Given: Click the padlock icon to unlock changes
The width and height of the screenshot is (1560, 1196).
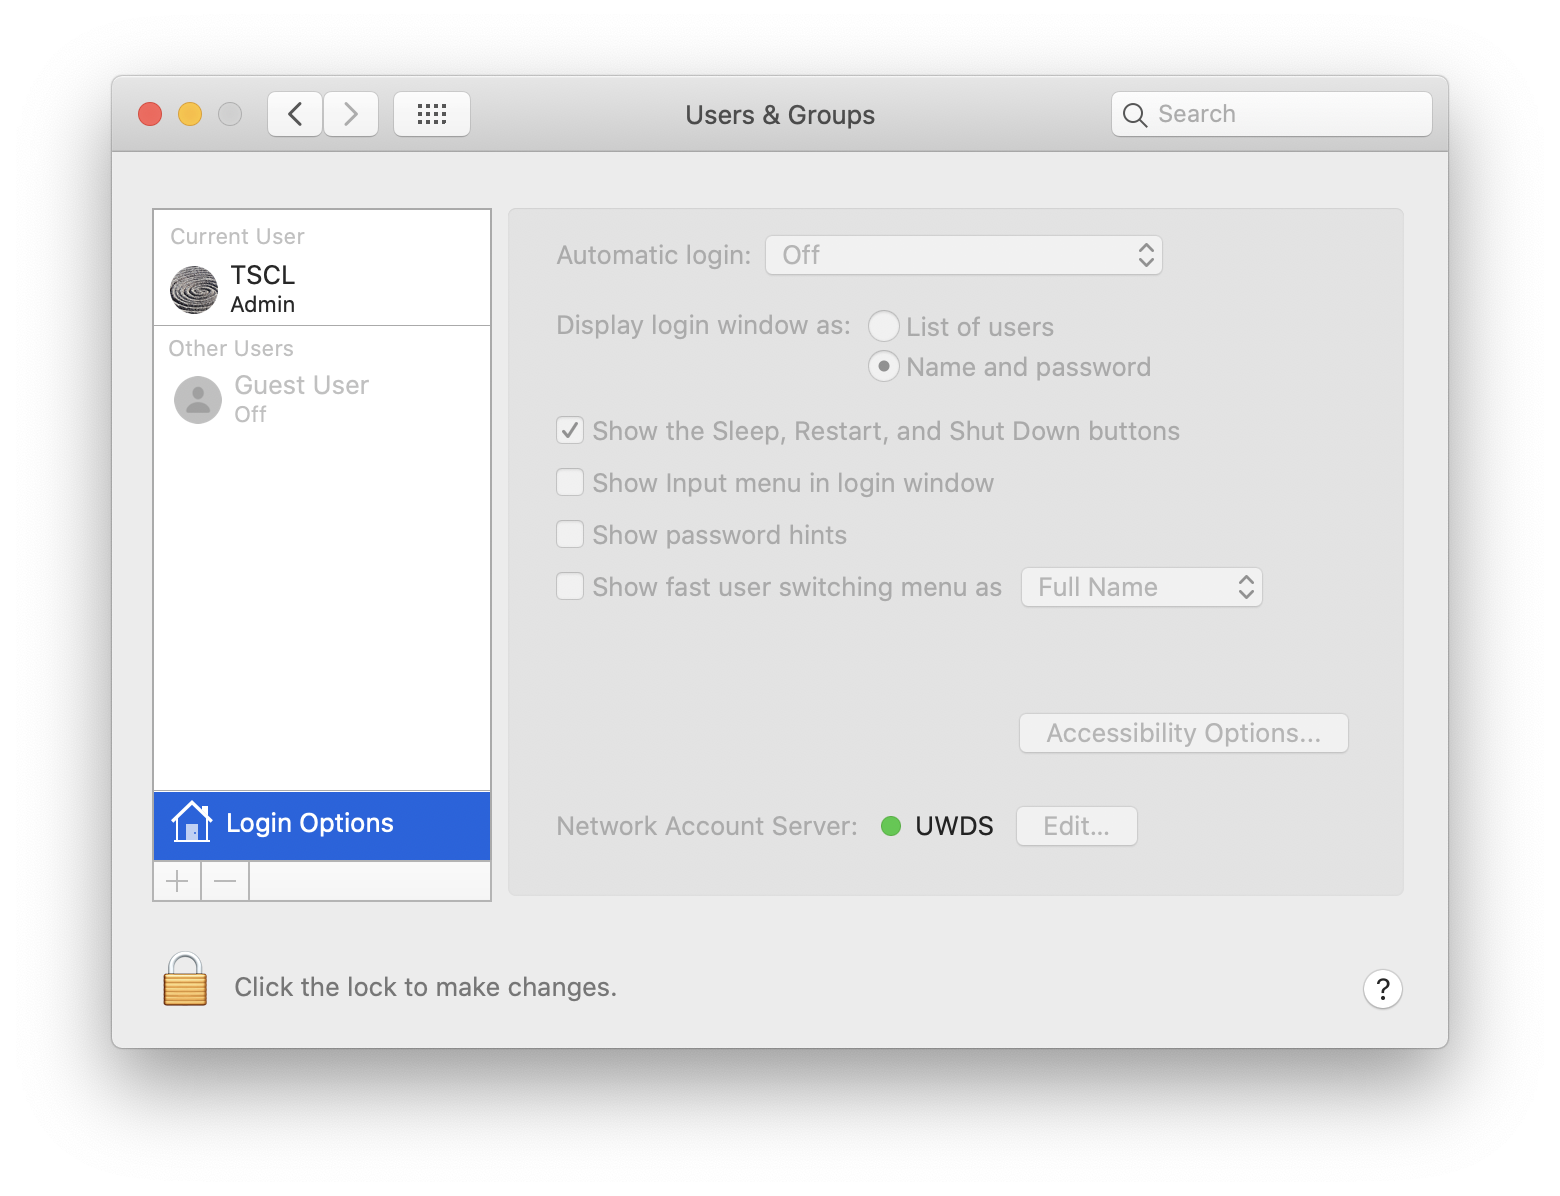Looking at the screenshot, I should [185, 979].
